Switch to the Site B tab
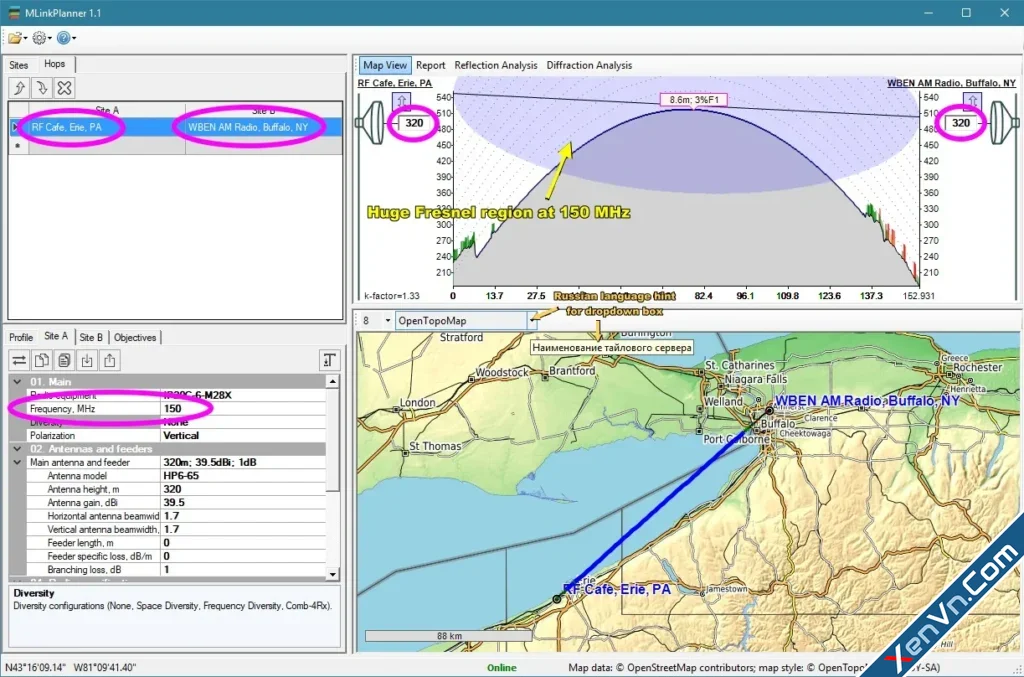Viewport: 1024px width, 677px height. [x=91, y=338]
